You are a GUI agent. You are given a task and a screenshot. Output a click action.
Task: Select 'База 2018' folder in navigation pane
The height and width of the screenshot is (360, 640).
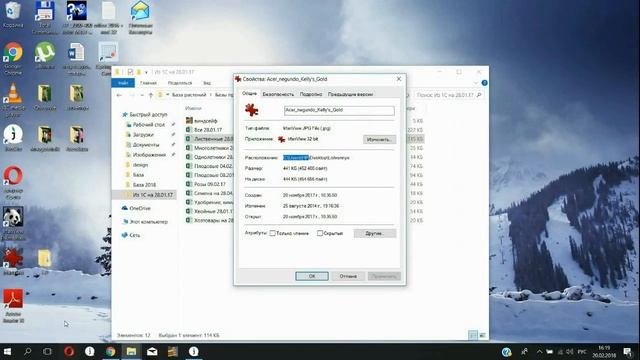pos(144,185)
